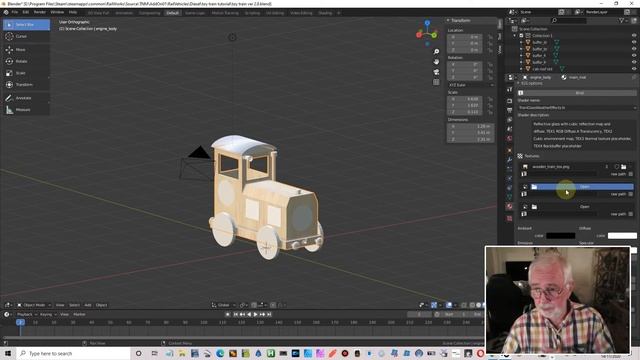640x360 pixels.
Task: Open the viewport Add menu
Action: click(x=88, y=305)
